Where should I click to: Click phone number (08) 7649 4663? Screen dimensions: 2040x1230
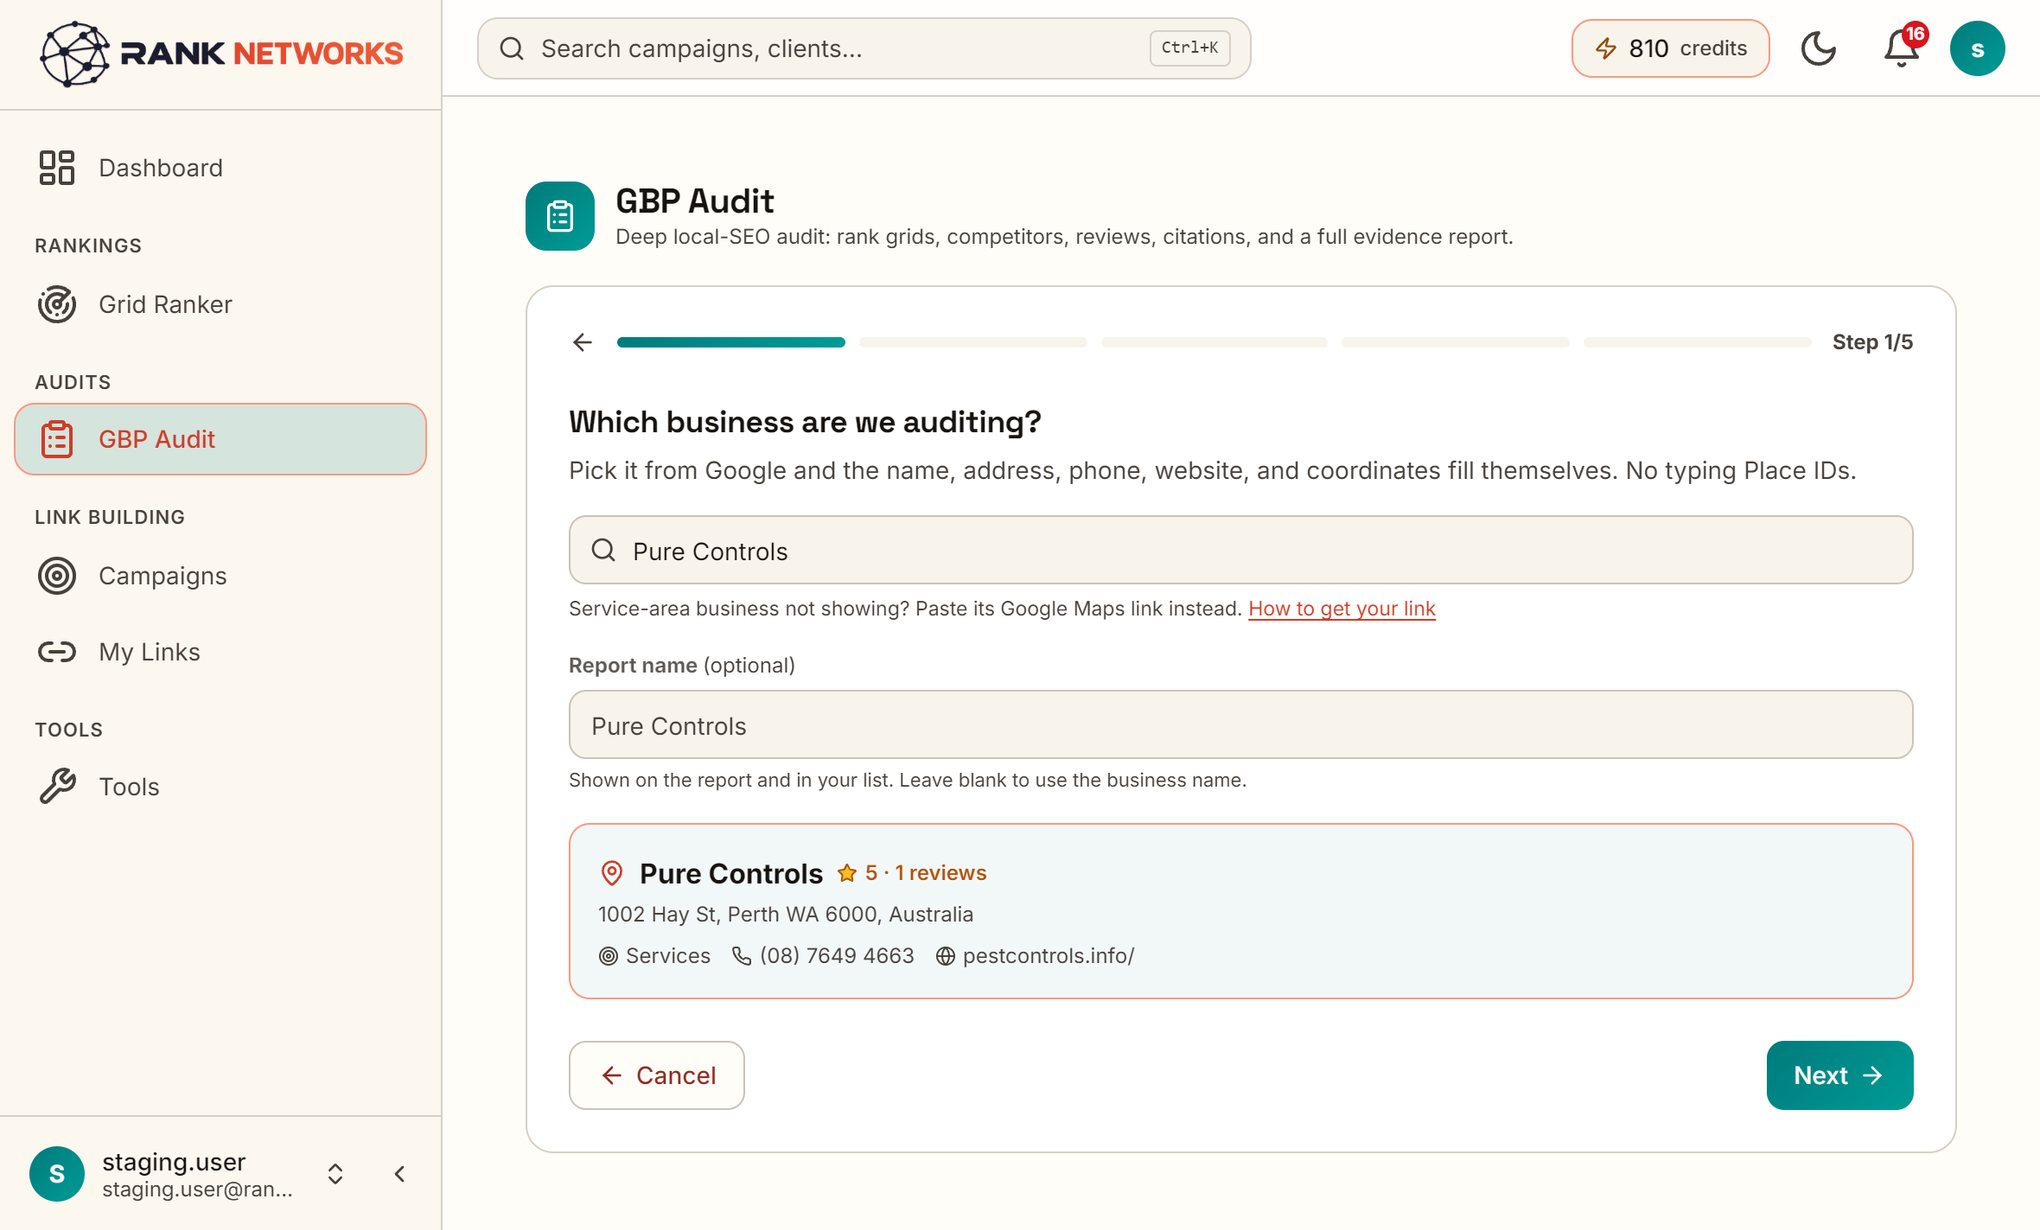click(836, 956)
